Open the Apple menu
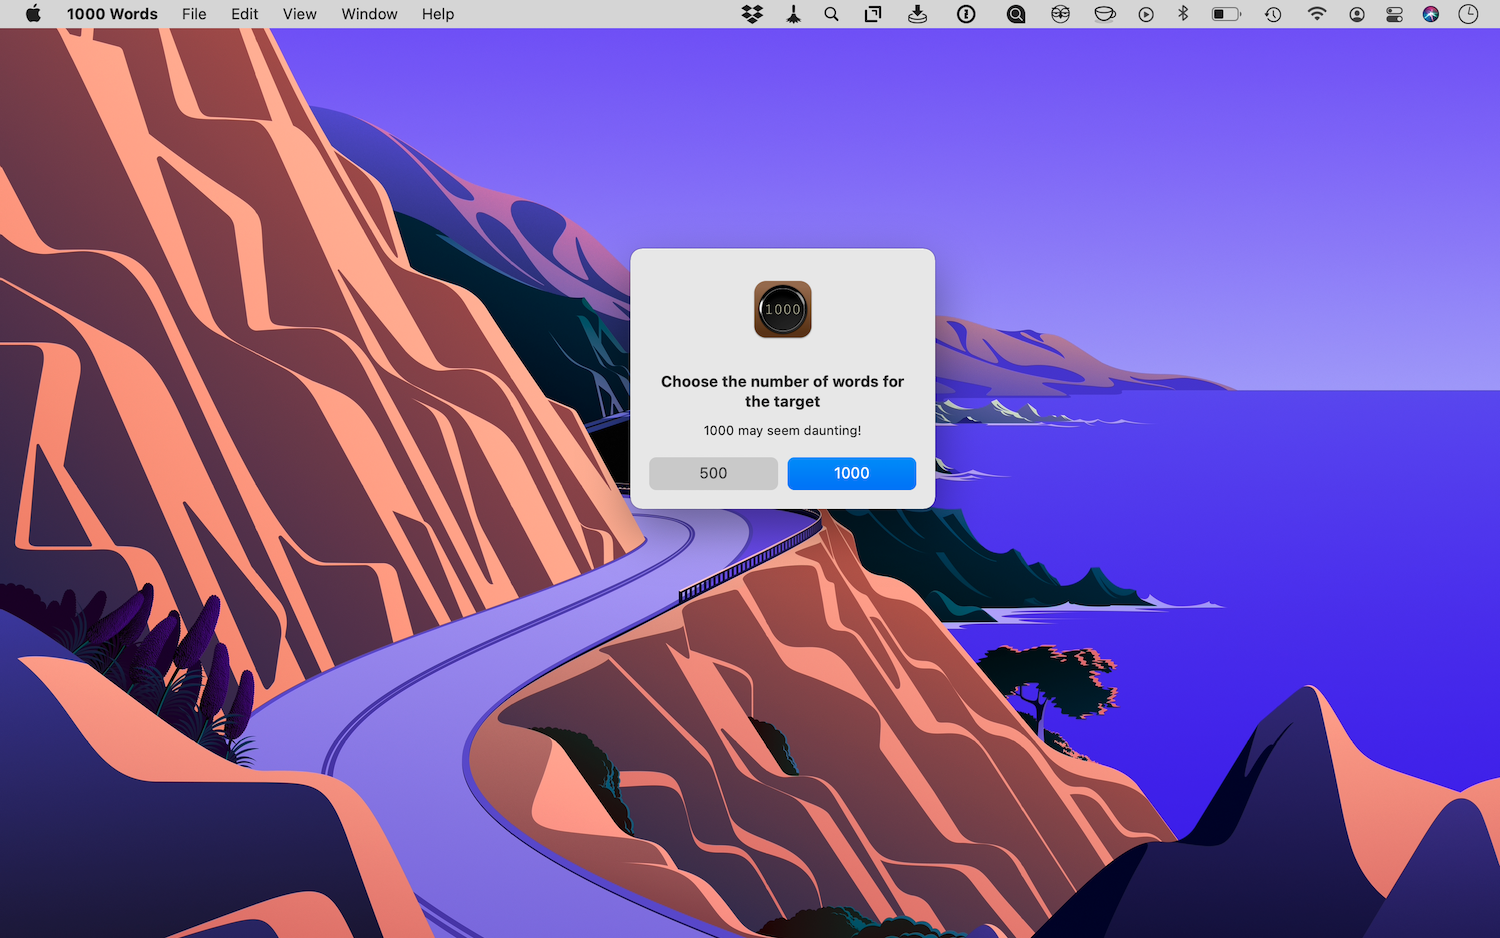This screenshot has width=1500, height=938. pyautogui.click(x=33, y=14)
